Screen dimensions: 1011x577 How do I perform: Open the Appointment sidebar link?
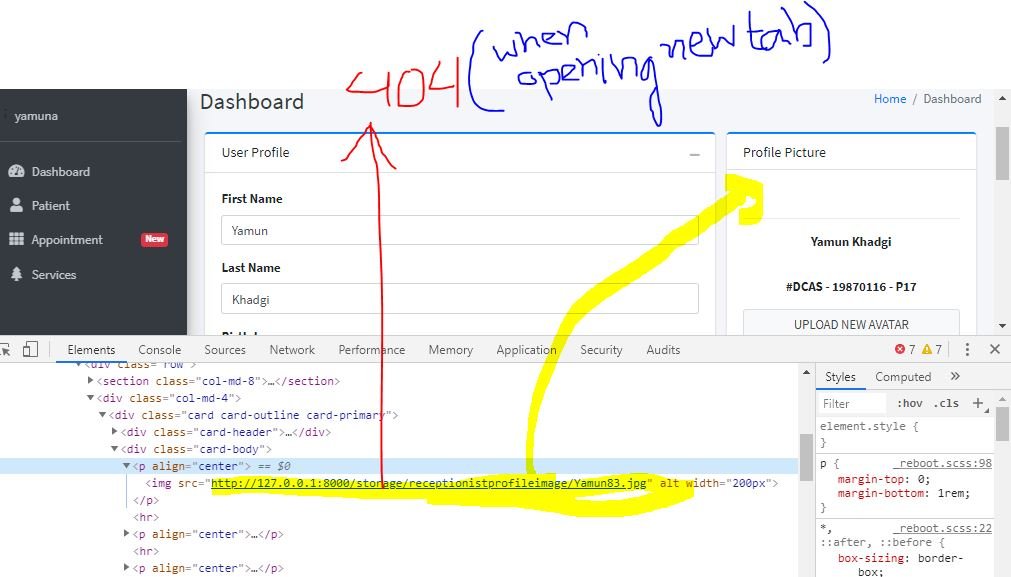67,240
